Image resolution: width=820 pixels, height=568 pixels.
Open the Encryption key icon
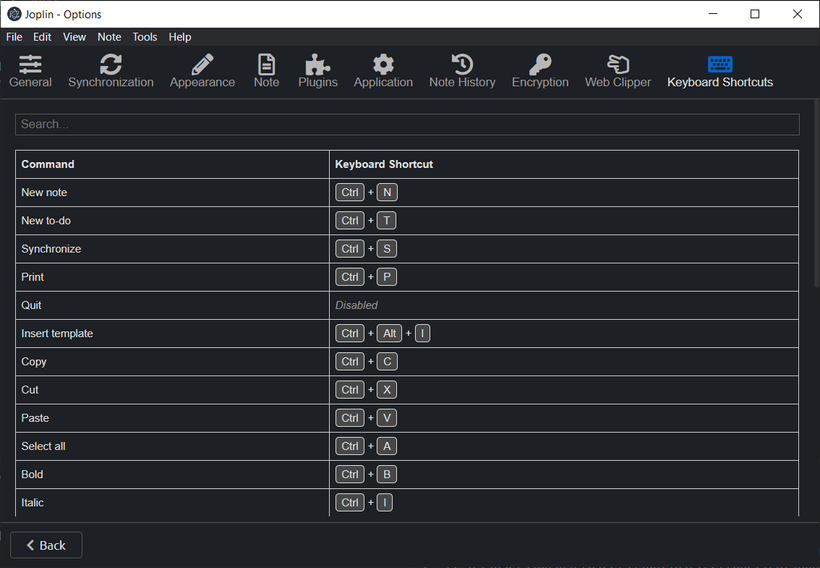(x=540, y=65)
